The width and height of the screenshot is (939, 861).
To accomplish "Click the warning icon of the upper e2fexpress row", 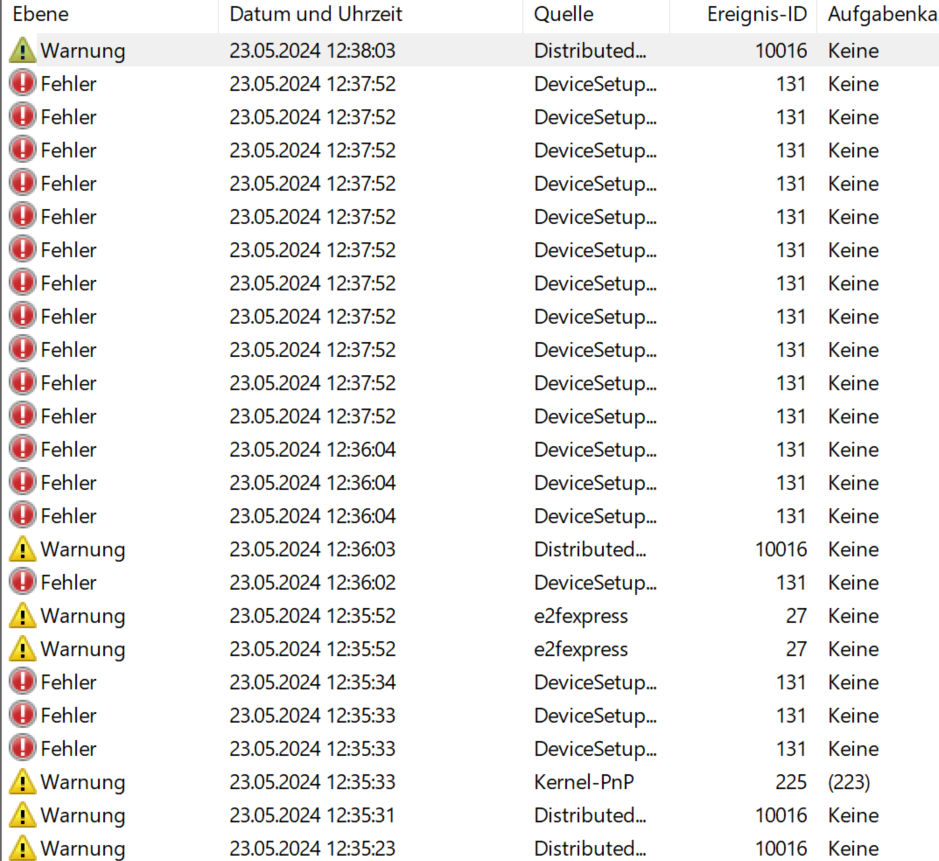I will (22, 616).
